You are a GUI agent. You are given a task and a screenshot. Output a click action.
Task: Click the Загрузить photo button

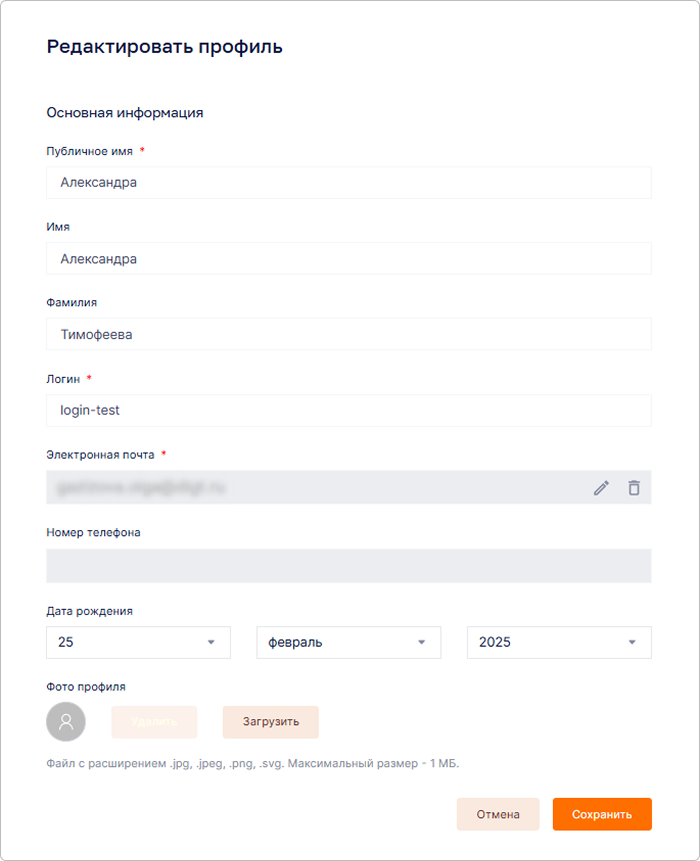pos(271,722)
